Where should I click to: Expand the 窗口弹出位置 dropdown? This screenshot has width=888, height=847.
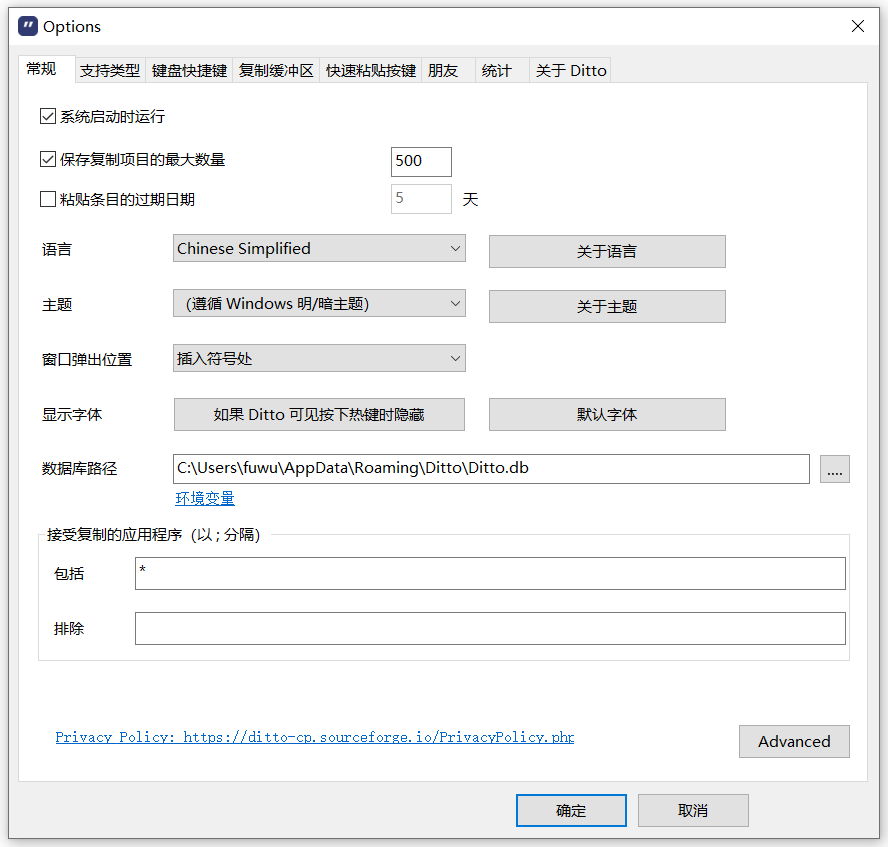(319, 358)
